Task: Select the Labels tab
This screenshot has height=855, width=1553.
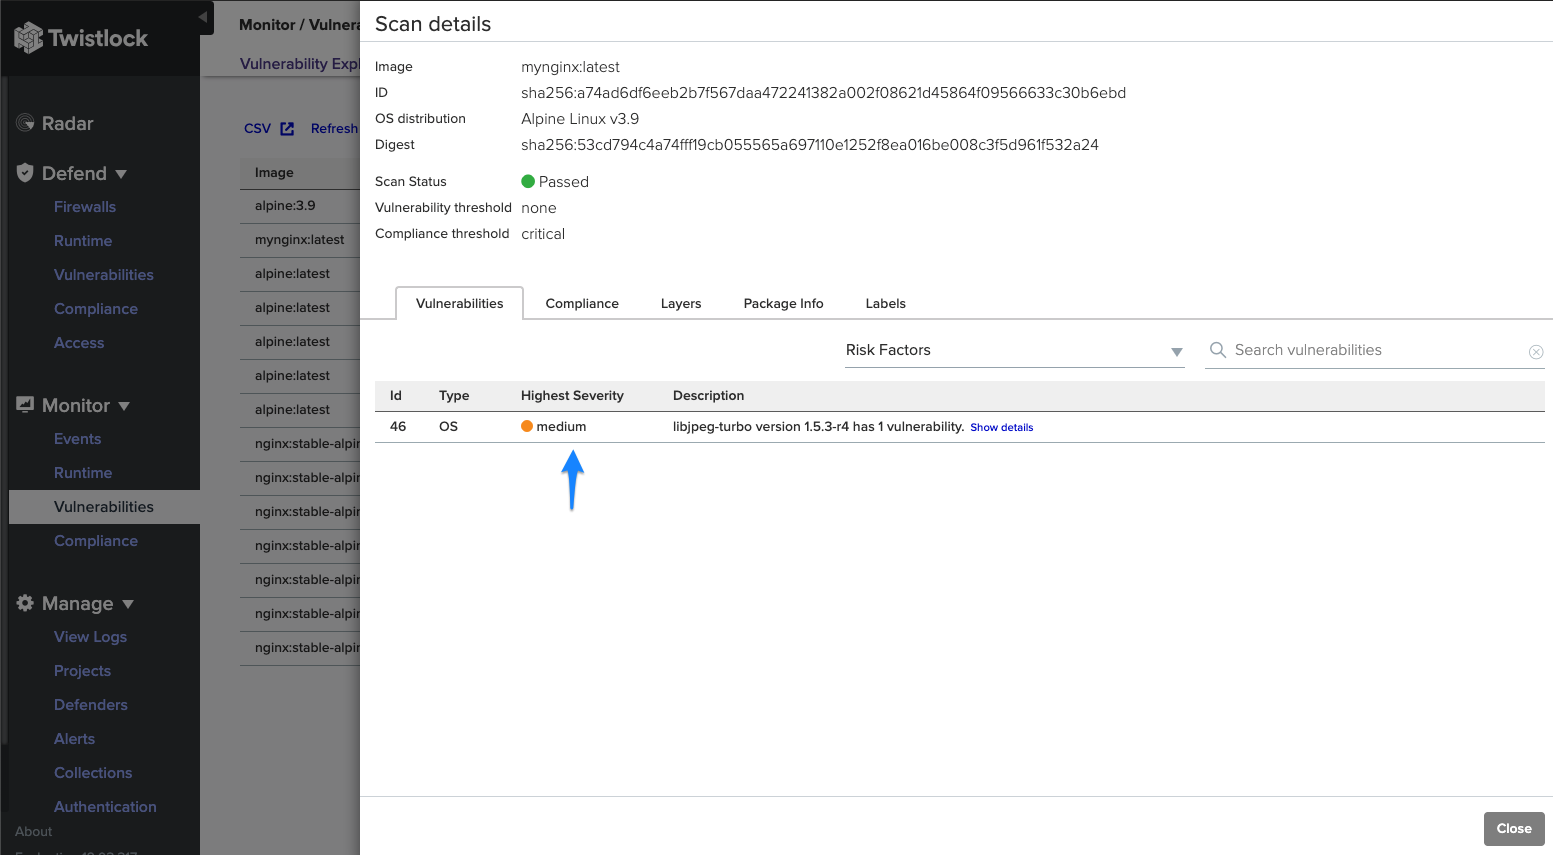Action: click(885, 303)
